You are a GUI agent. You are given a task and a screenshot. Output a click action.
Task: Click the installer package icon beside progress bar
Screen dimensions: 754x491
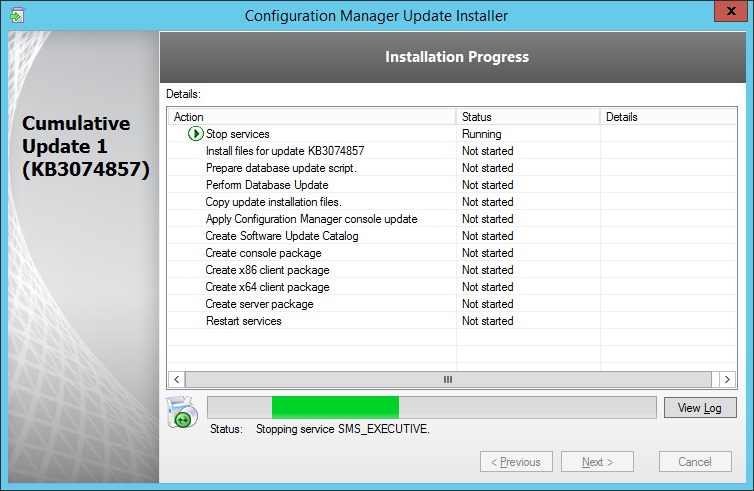pyautogui.click(x=181, y=411)
